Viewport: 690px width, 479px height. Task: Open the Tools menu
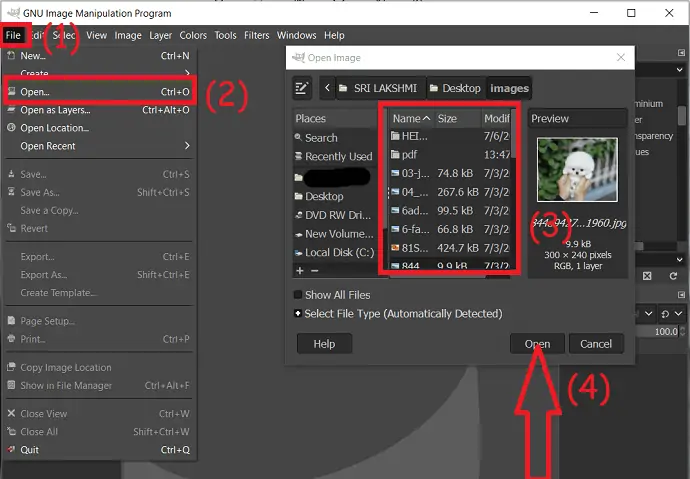coord(225,35)
